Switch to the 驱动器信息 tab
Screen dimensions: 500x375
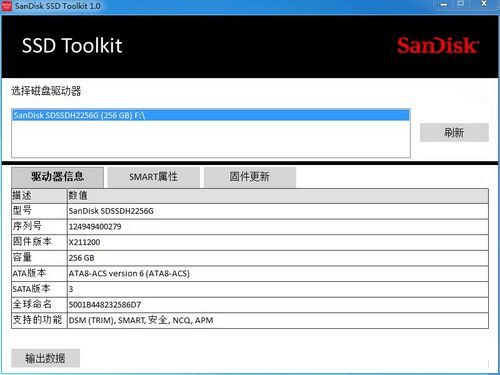(x=58, y=177)
